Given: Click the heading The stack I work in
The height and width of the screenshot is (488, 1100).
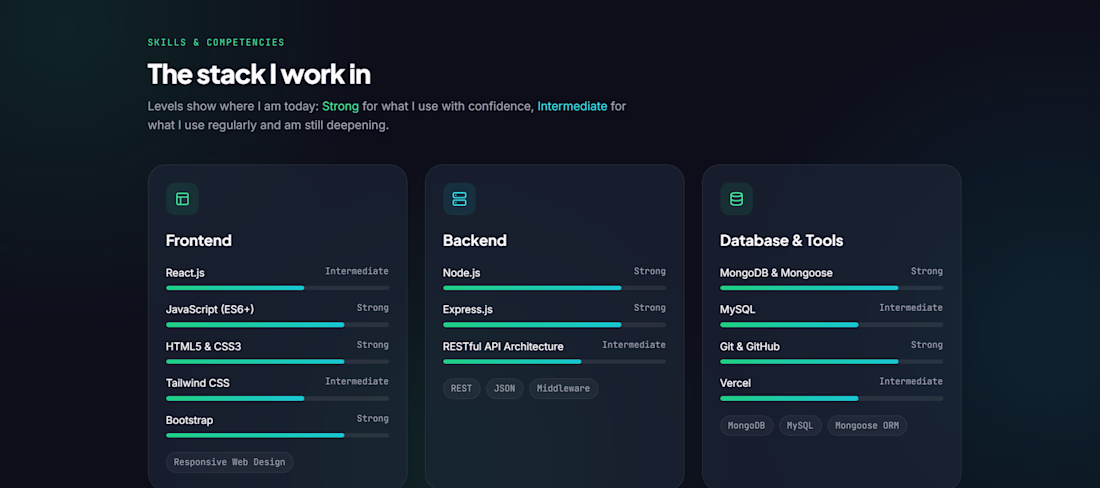Looking at the screenshot, I should (259, 74).
